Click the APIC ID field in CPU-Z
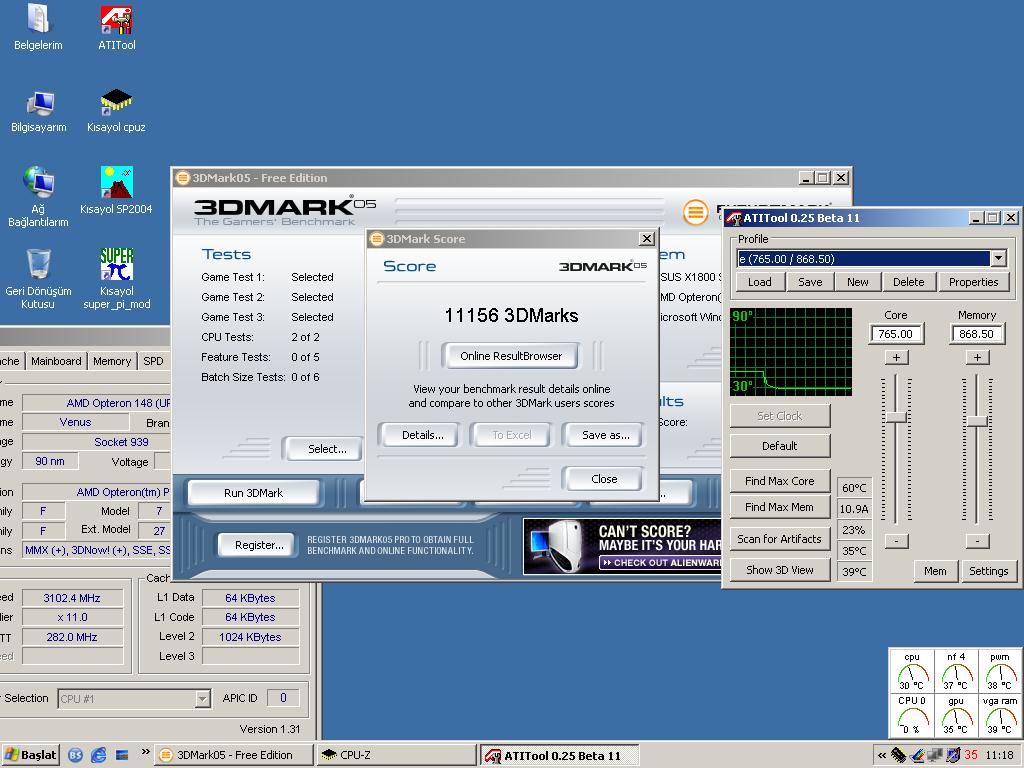Image resolution: width=1024 pixels, height=768 pixels. (x=283, y=698)
